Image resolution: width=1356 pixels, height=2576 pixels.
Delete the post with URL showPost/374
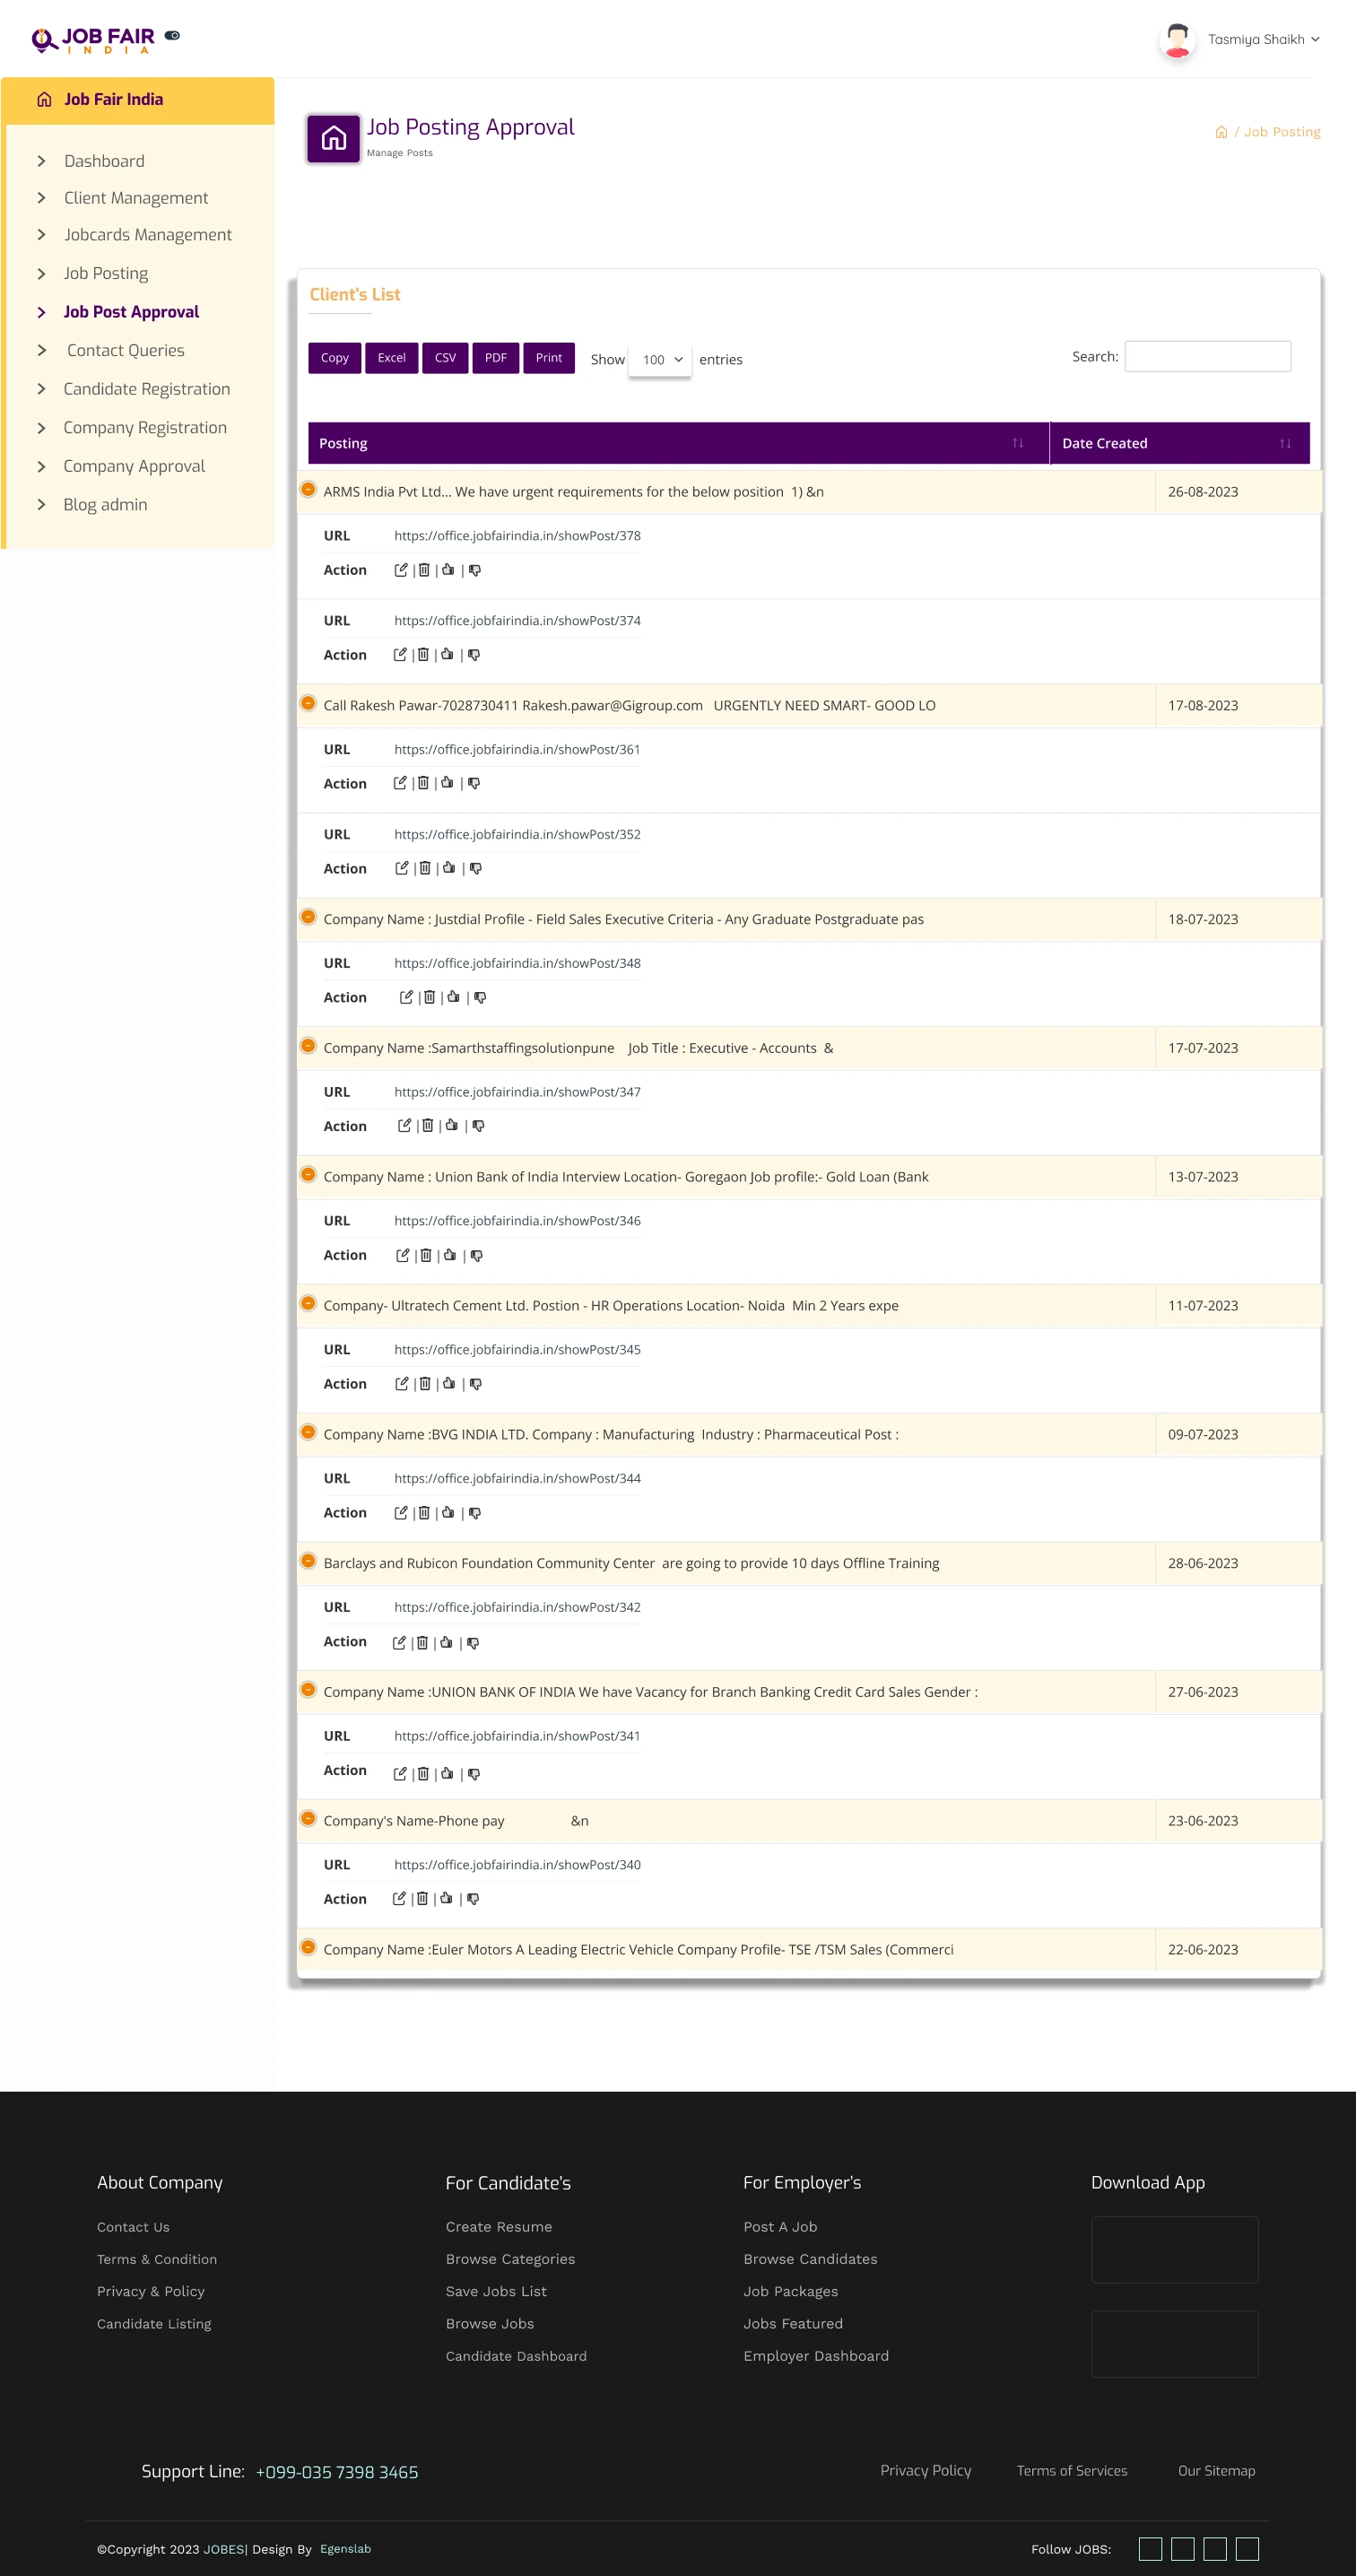click(423, 655)
